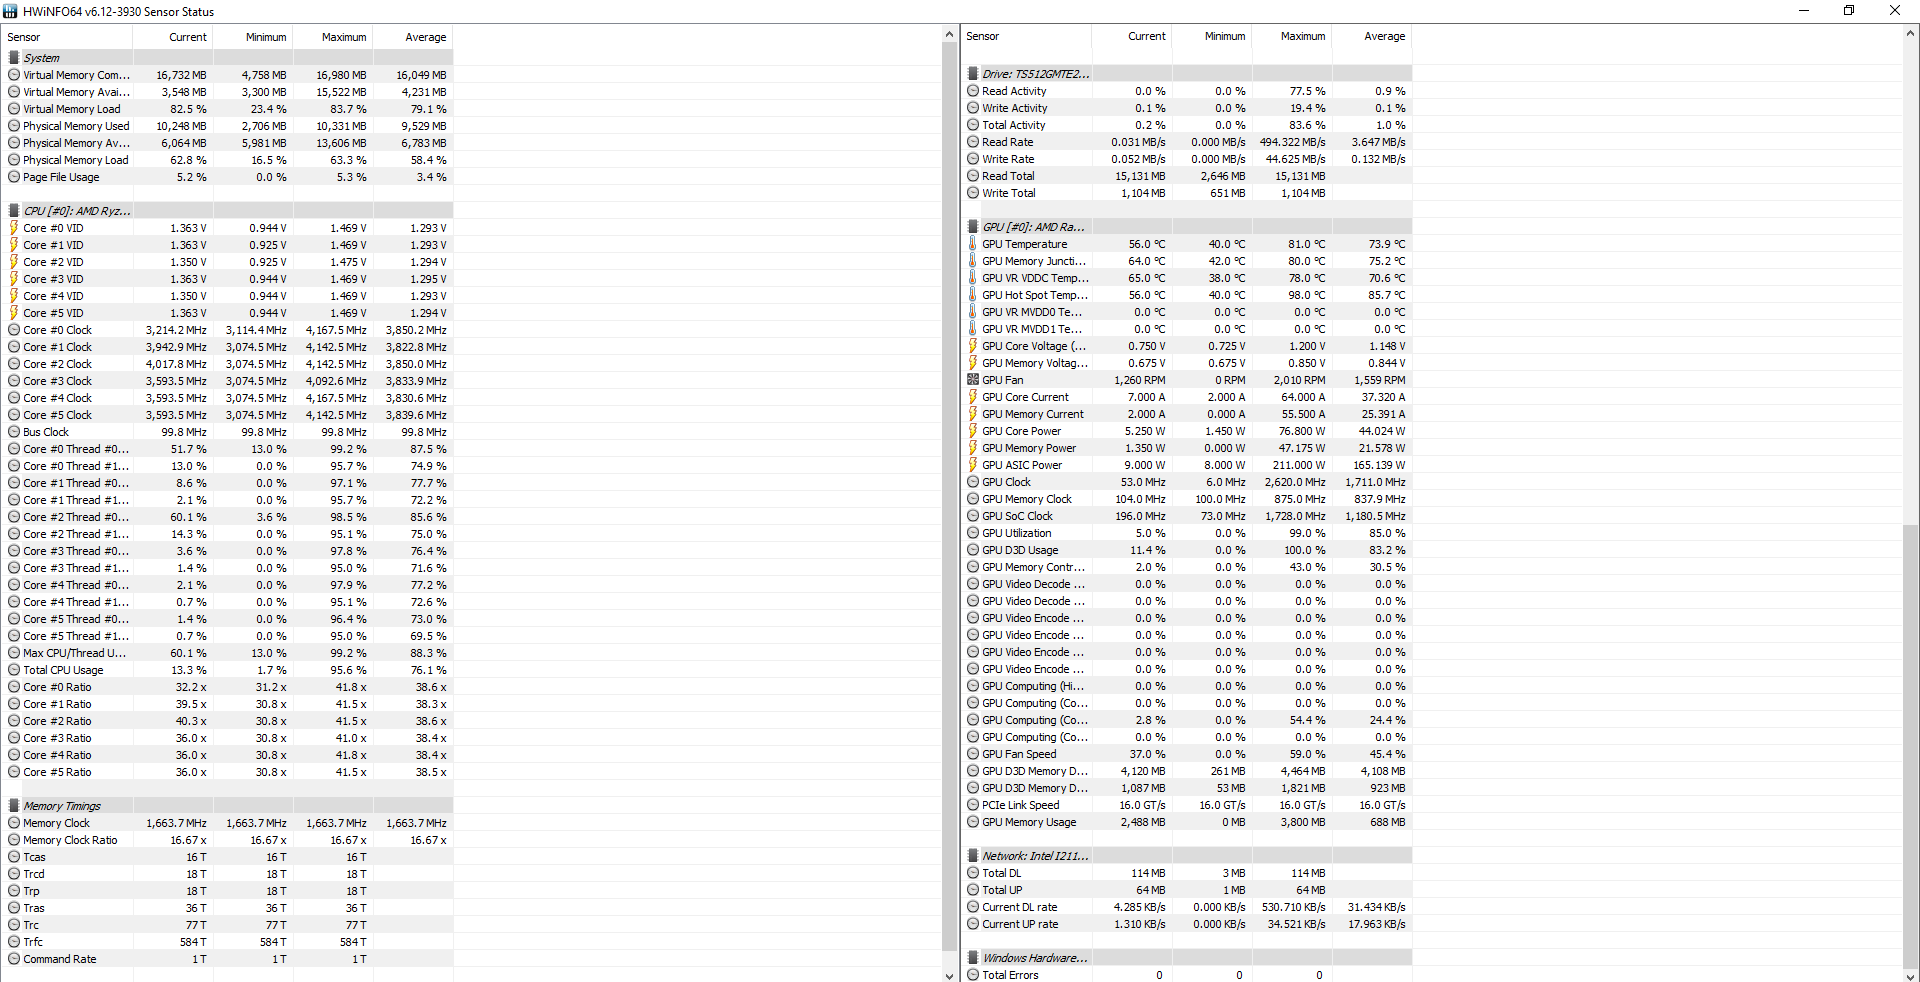Viewport: 1920px width, 982px height.
Task: Click the lightning icon next to Core #0 VID
Action: (x=14, y=228)
